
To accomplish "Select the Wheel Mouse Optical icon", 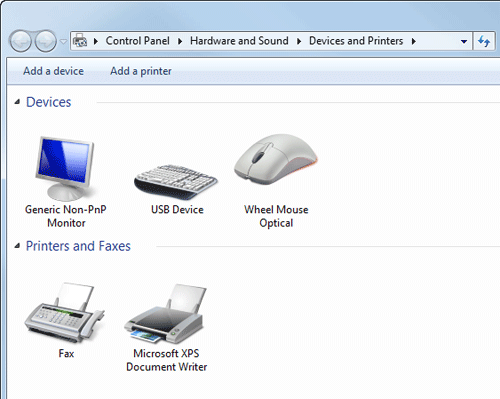I will tap(276, 159).
